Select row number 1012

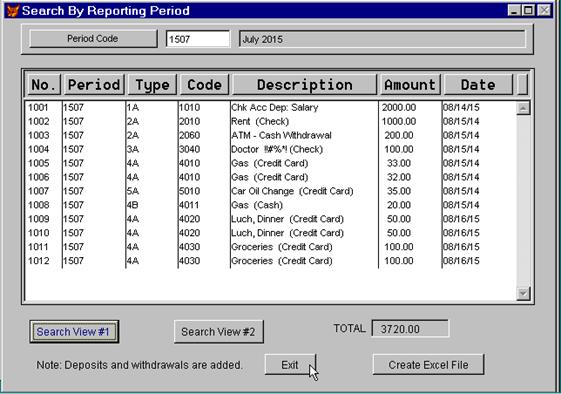click(x=271, y=261)
